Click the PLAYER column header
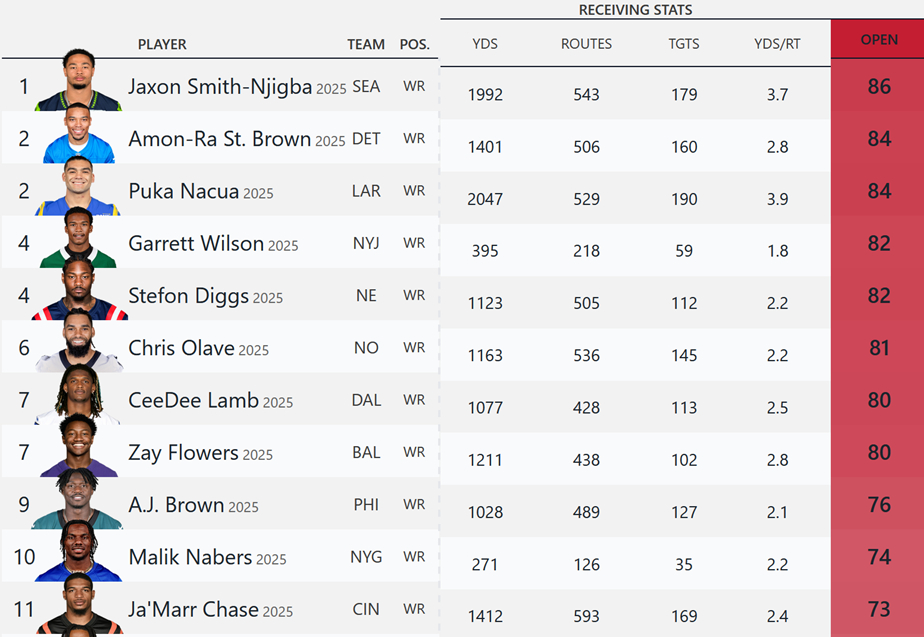The width and height of the screenshot is (924, 637). (x=162, y=44)
